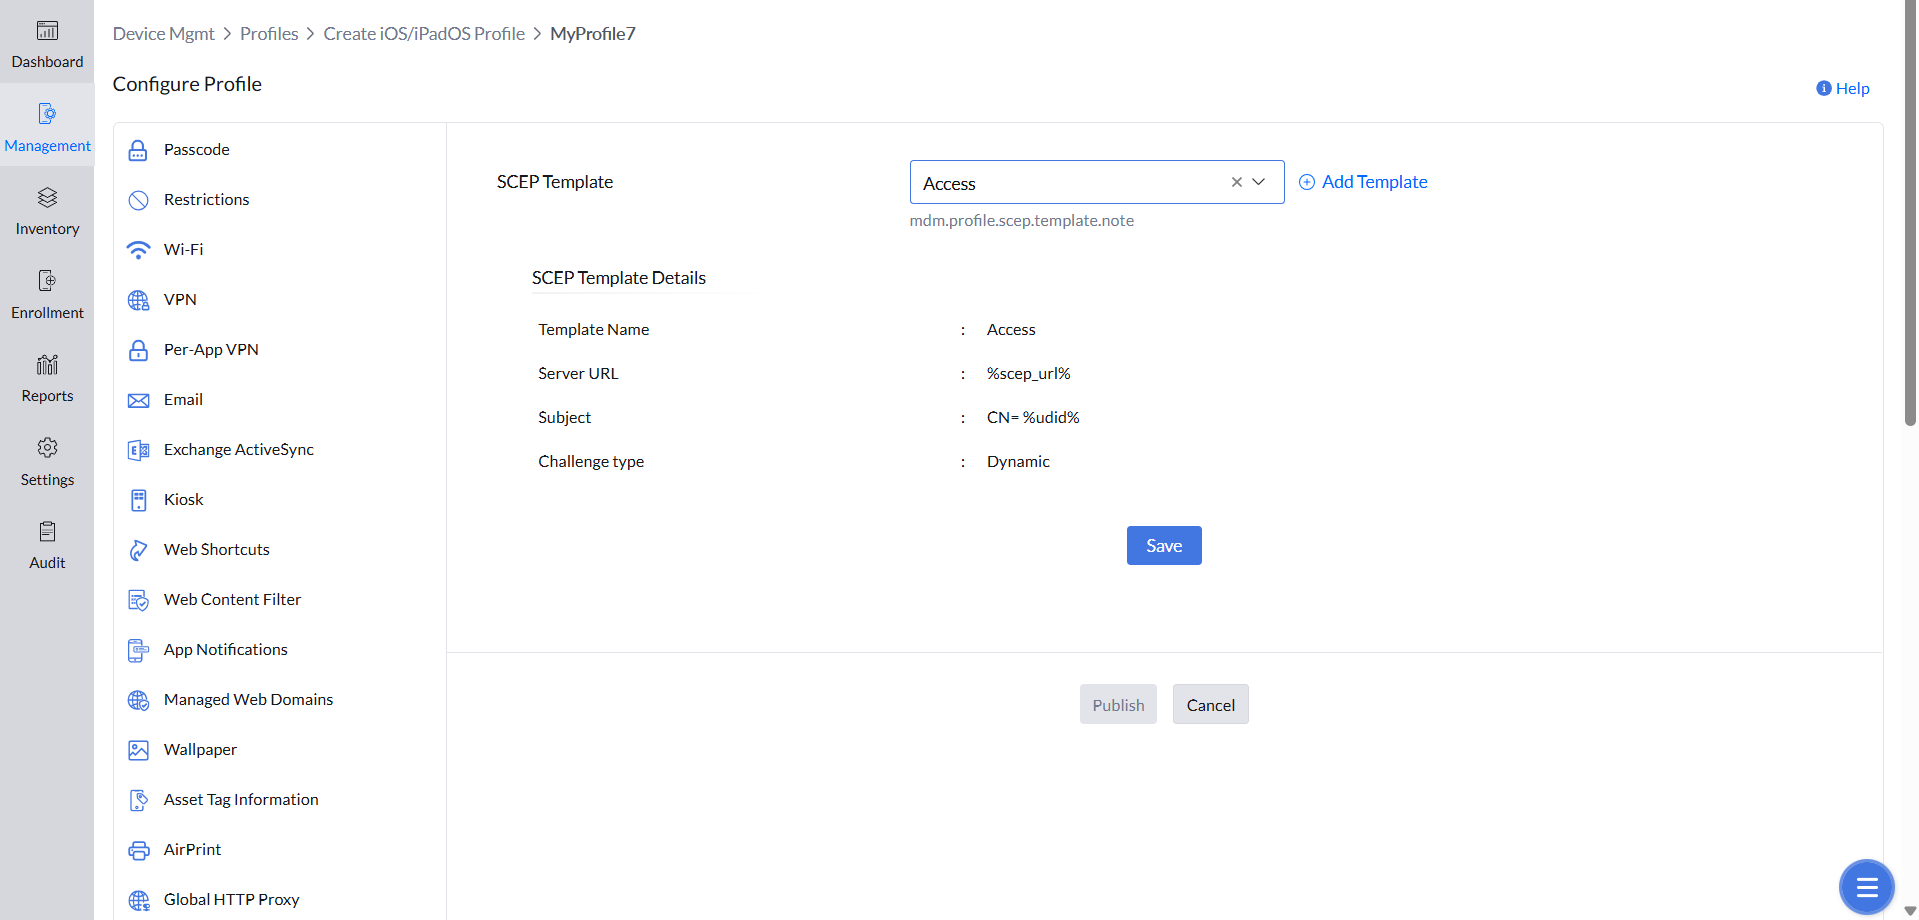Cancel the profile creation
Screen dimensions: 1919x920
point(1210,704)
